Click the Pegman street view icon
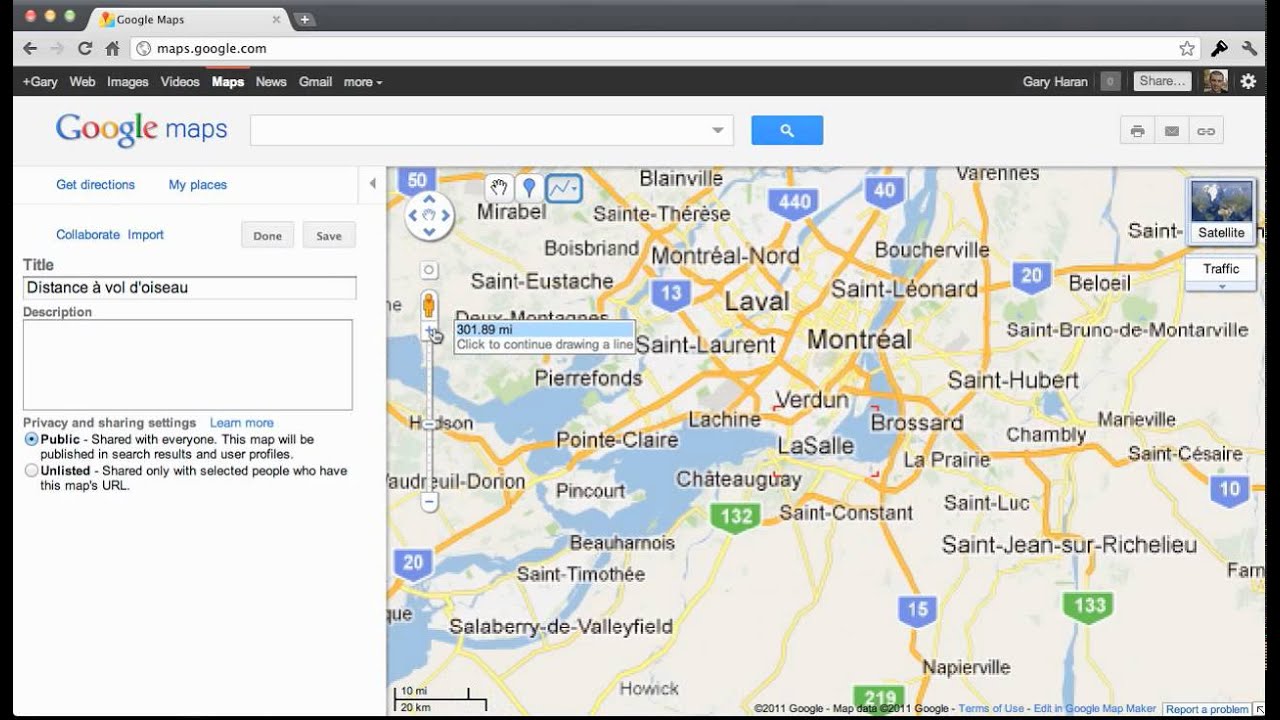This screenshot has height=720, width=1280. [429, 304]
